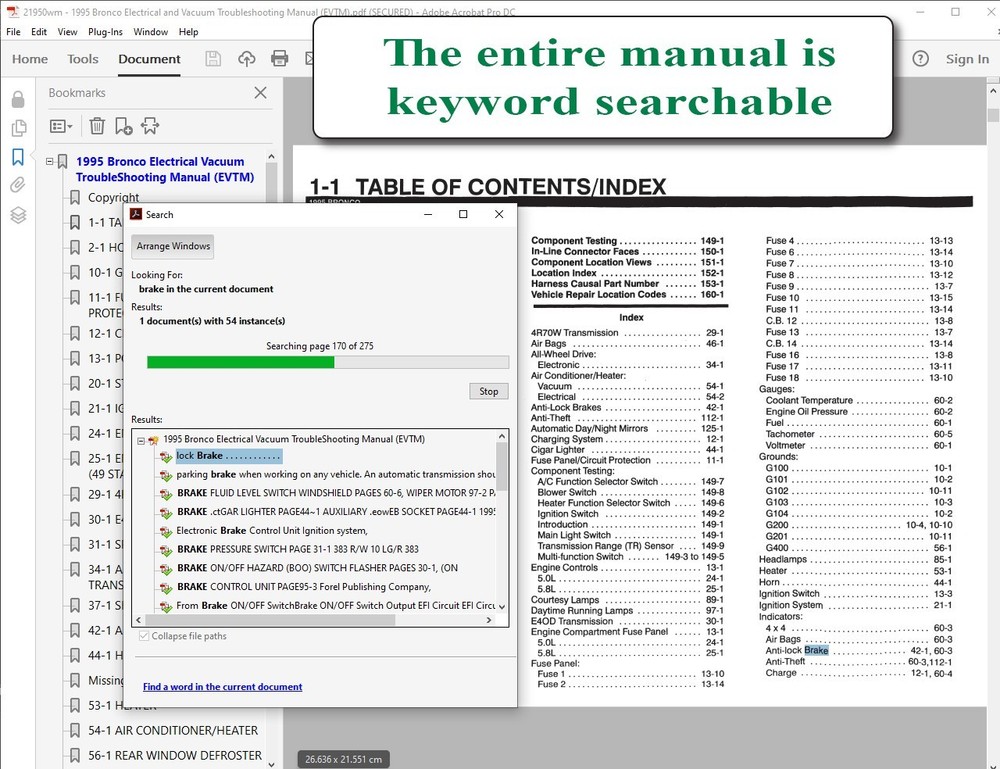Click the Save file icon in toolbar
Viewport: 1000px width, 769px height.
(x=213, y=59)
